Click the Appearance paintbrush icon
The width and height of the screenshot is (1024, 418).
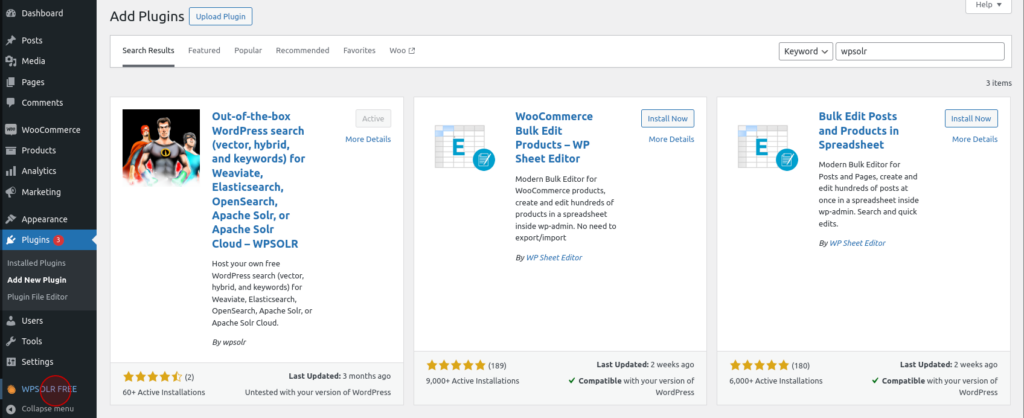coord(10,219)
